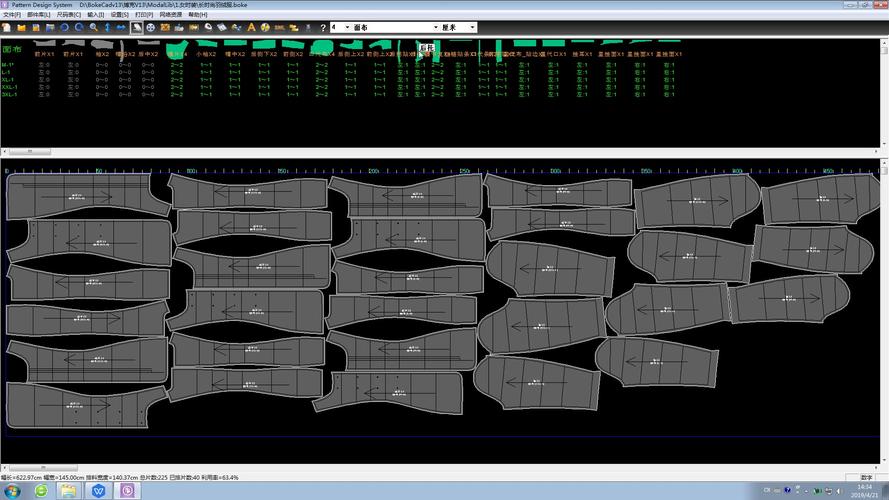This screenshot has width=889, height=500.
Task: Toggle the highlighted marker layout mode icon
Action: coord(136,27)
